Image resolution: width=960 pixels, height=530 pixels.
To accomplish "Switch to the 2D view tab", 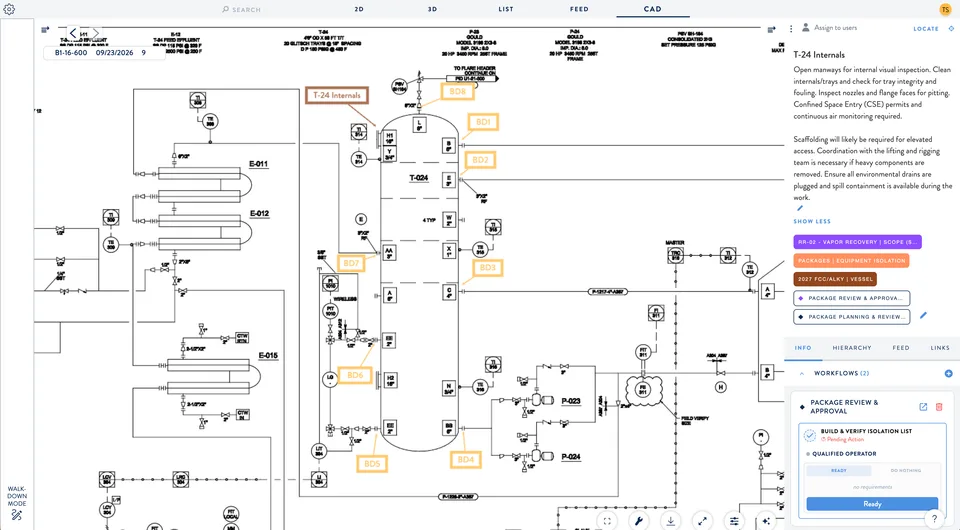I will [359, 9].
